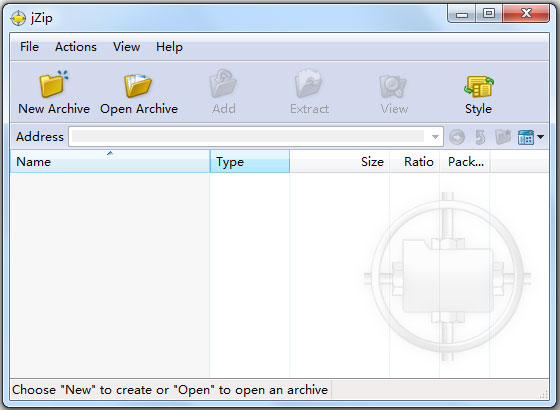Click the Add files toolbar icon

point(223,84)
